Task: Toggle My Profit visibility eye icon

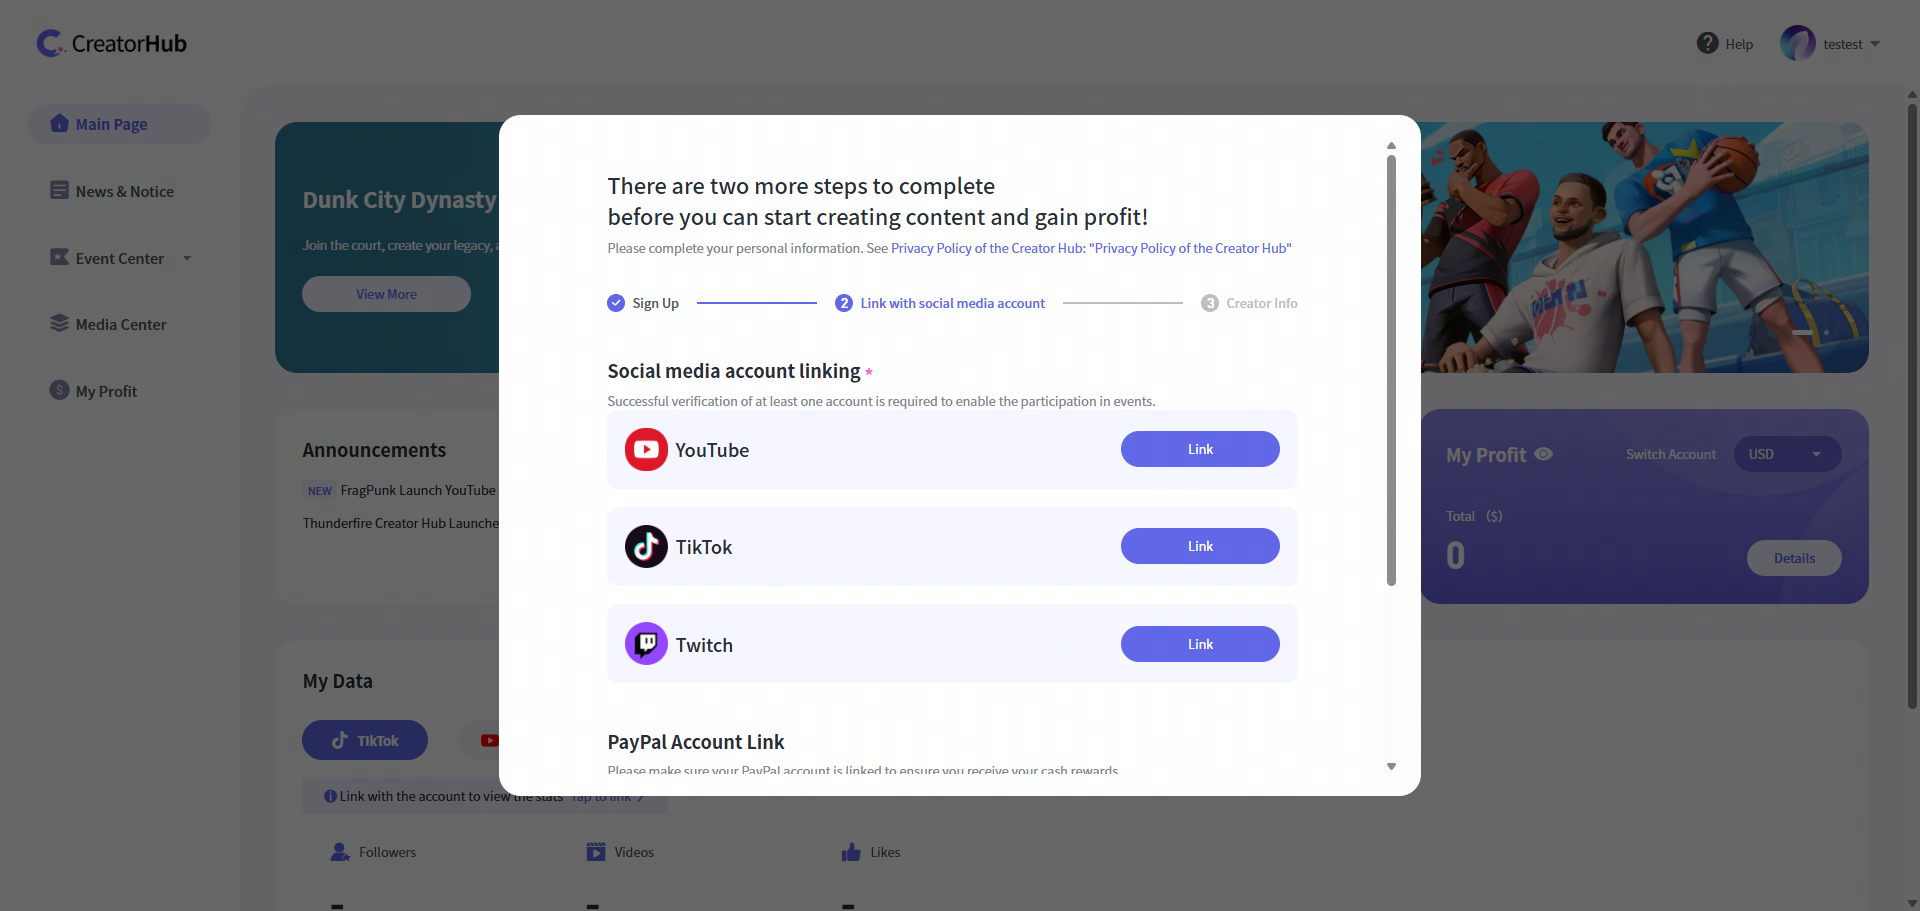Action: point(1543,454)
